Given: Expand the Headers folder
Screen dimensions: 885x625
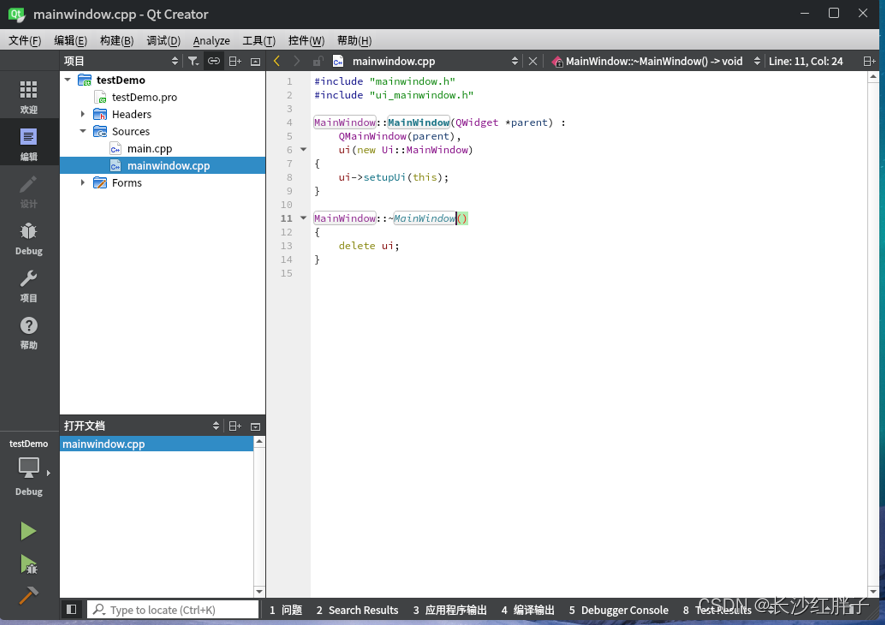Looking at the screenshot, I should tap(83, 114).
